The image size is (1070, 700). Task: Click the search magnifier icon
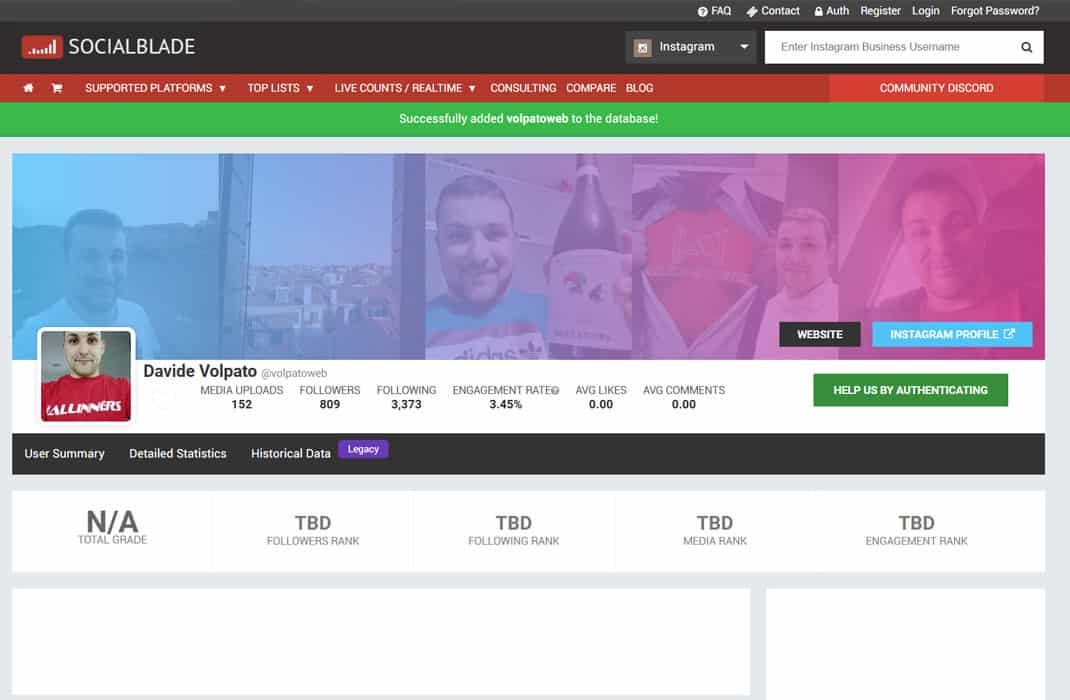coord(1026,47)
